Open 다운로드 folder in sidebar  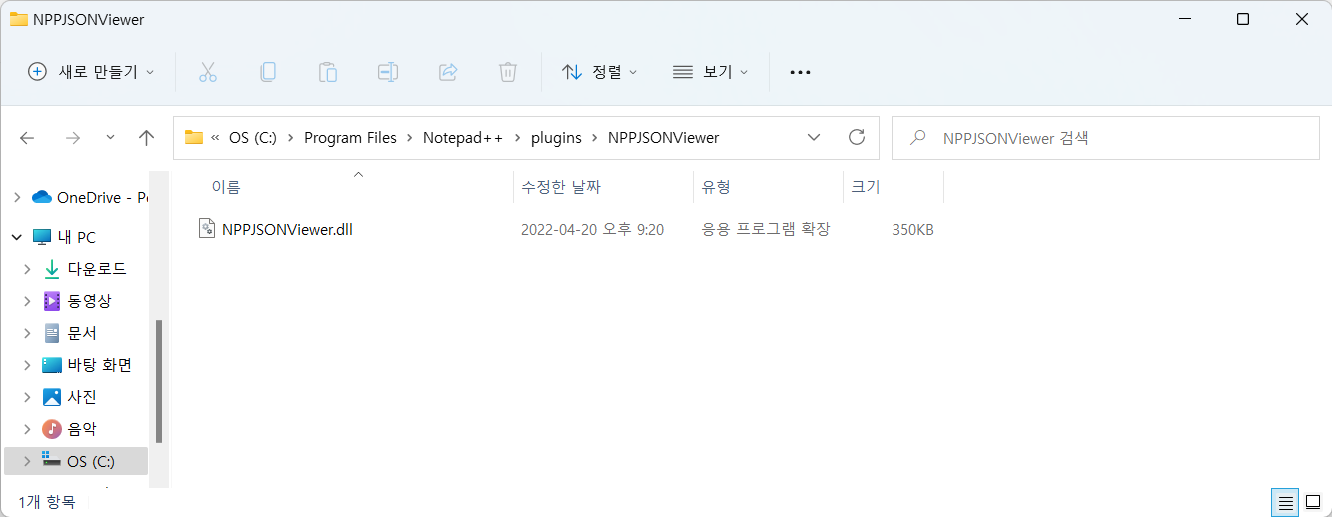(85, 269)
